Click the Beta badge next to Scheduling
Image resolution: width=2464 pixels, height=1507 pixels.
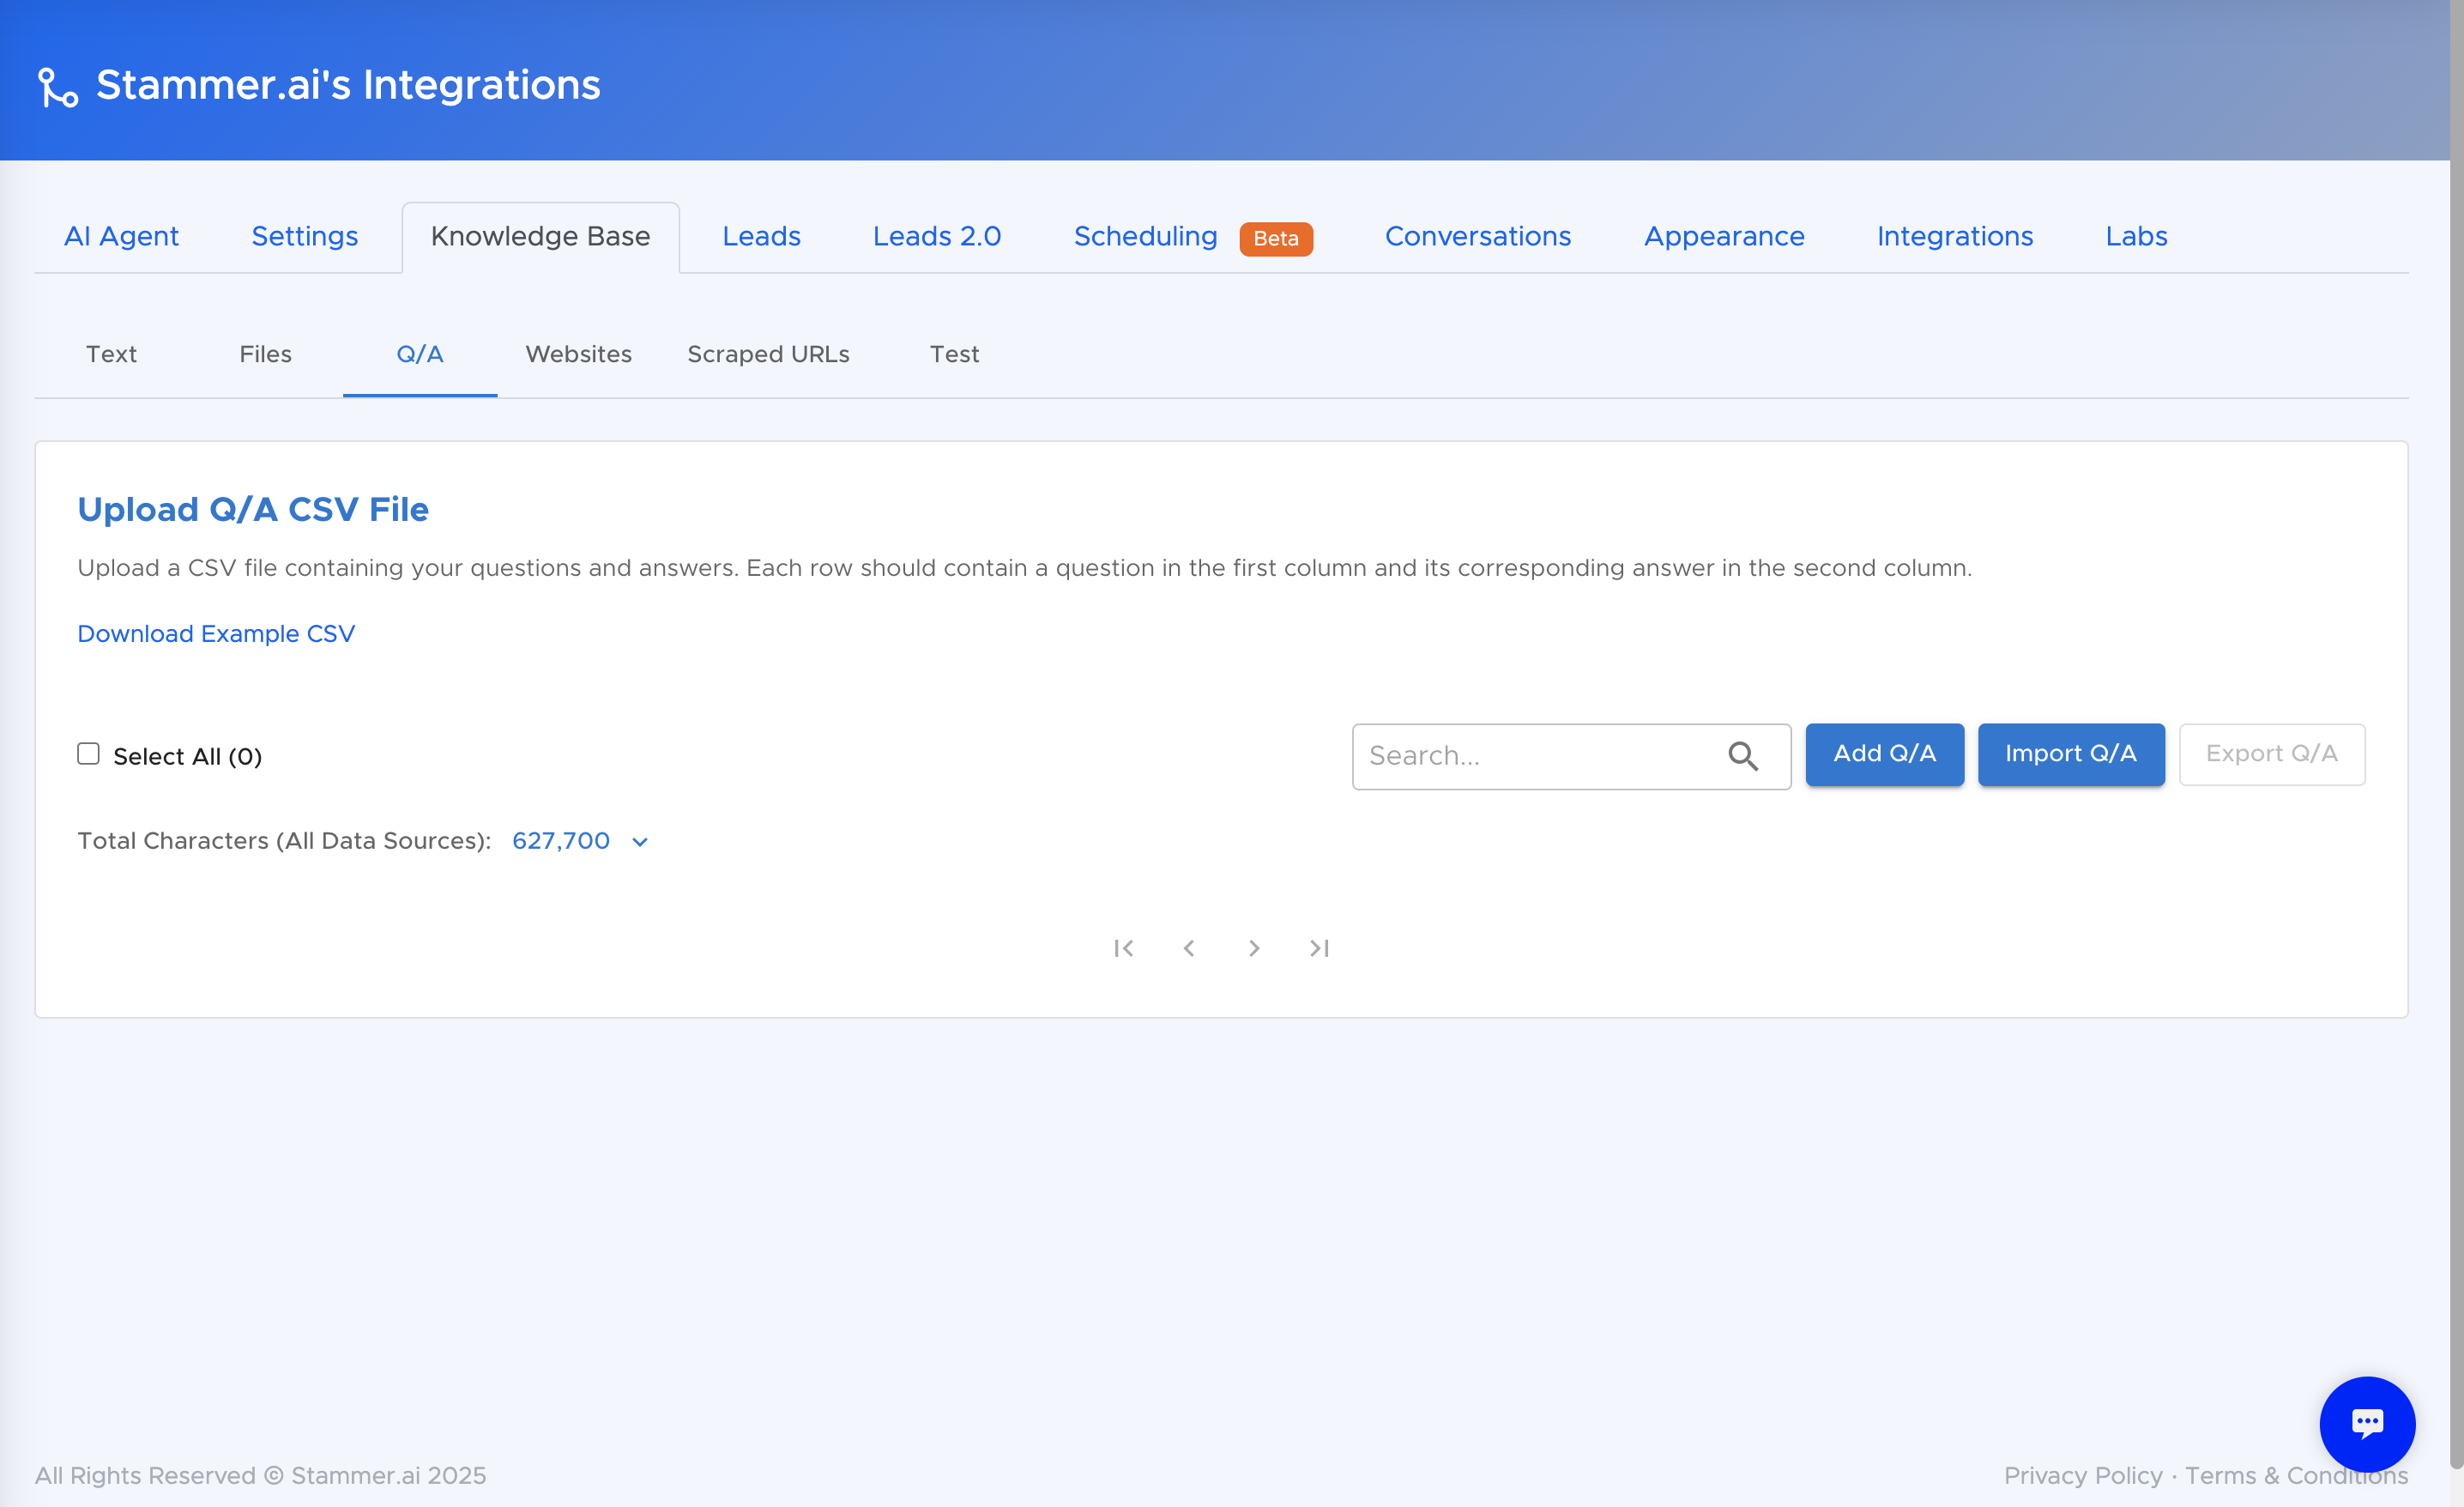1276,238
